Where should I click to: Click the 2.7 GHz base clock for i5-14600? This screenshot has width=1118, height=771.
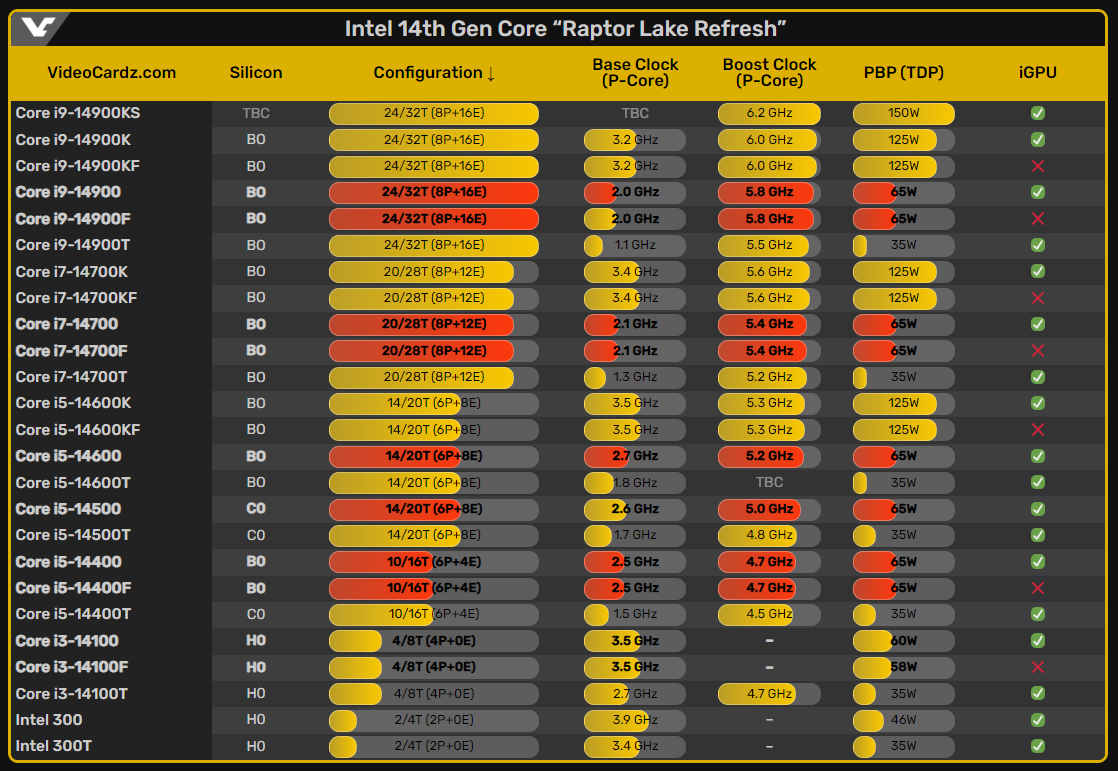pyautogui.click(x=635, y=456)
